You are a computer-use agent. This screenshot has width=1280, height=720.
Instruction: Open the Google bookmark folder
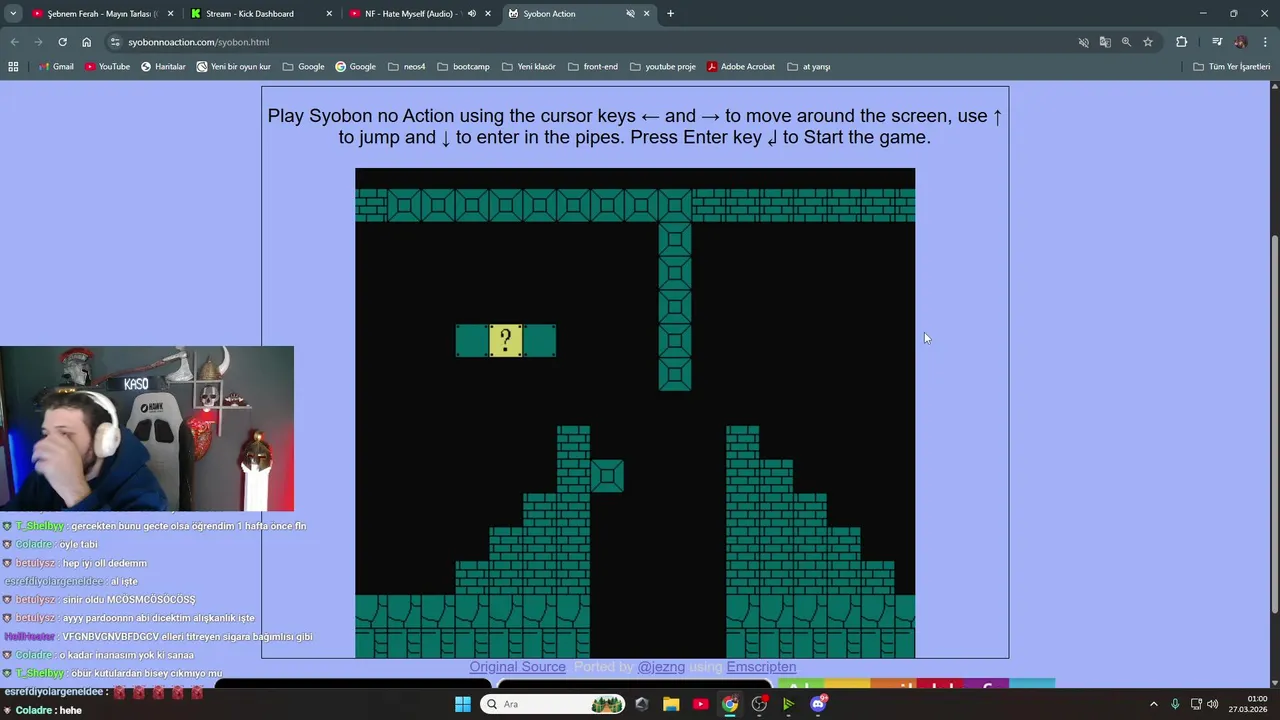pos(304,67)
